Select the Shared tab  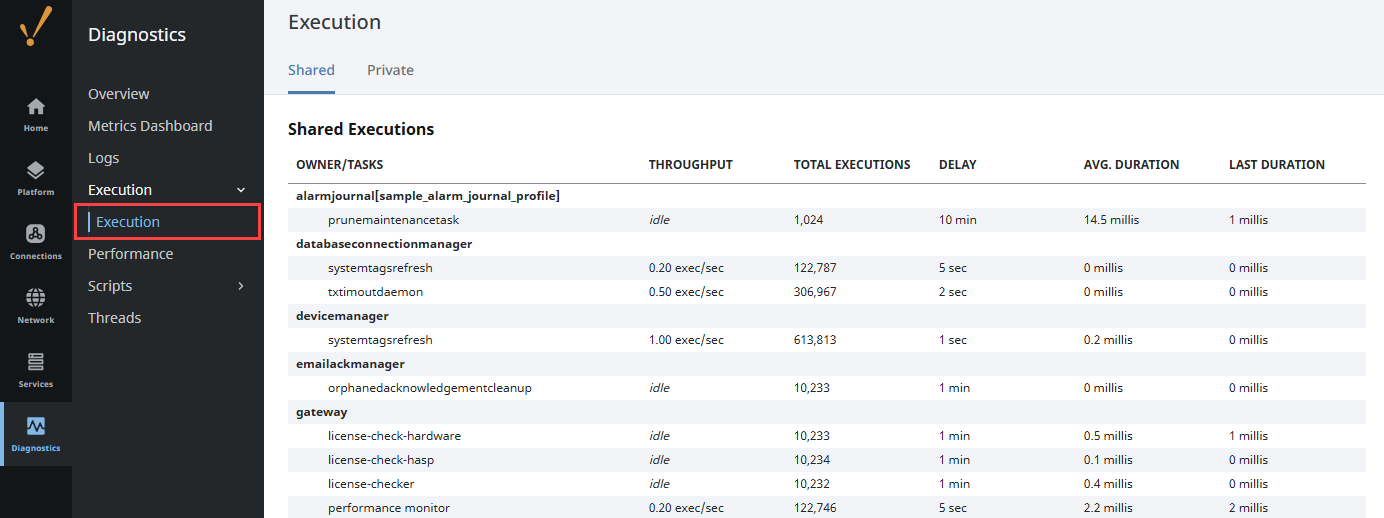click(x=311, y=70)
